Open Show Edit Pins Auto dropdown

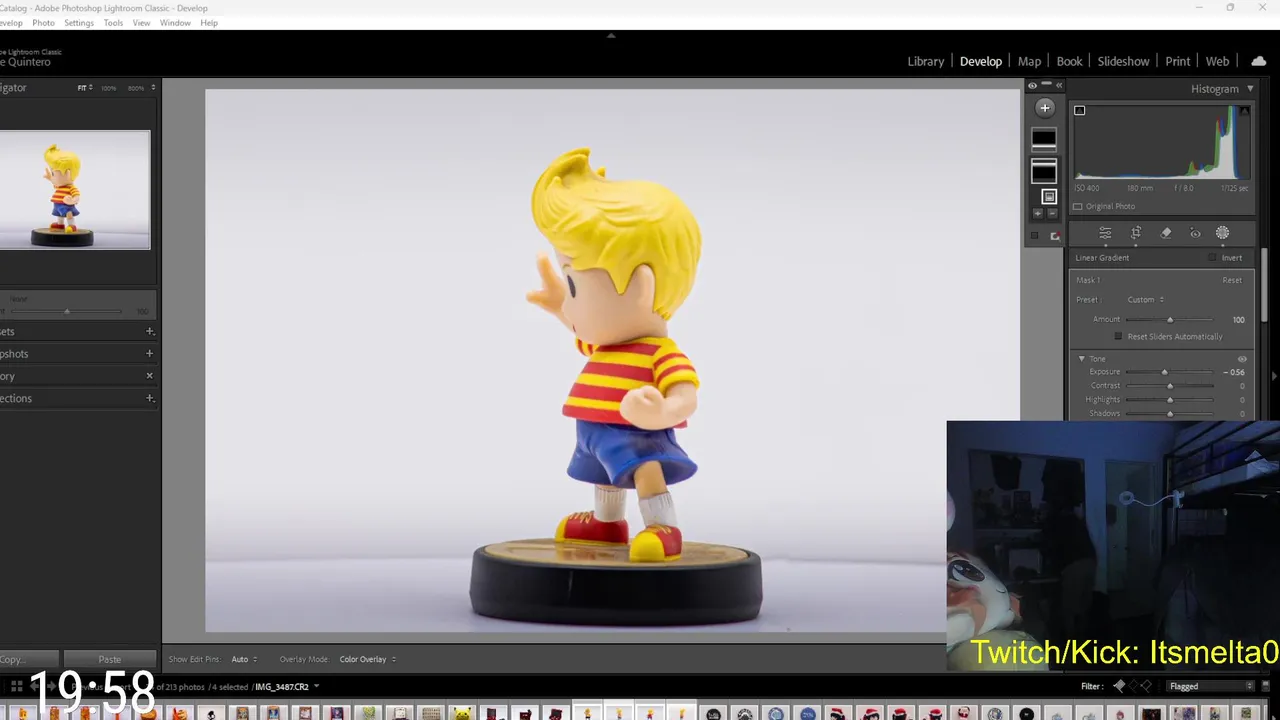[x=244, y=659]
